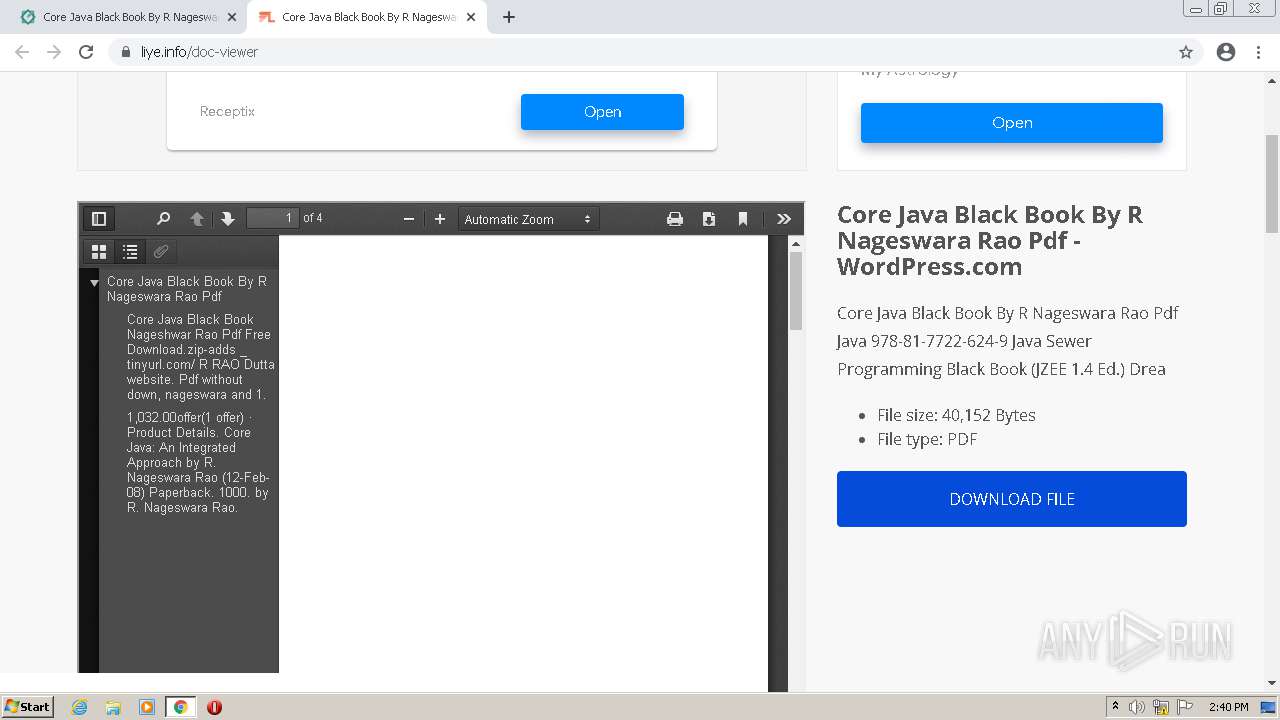Open the find-in-document search icon
The image size is (1280, 720).
click(x=164, y=219)
